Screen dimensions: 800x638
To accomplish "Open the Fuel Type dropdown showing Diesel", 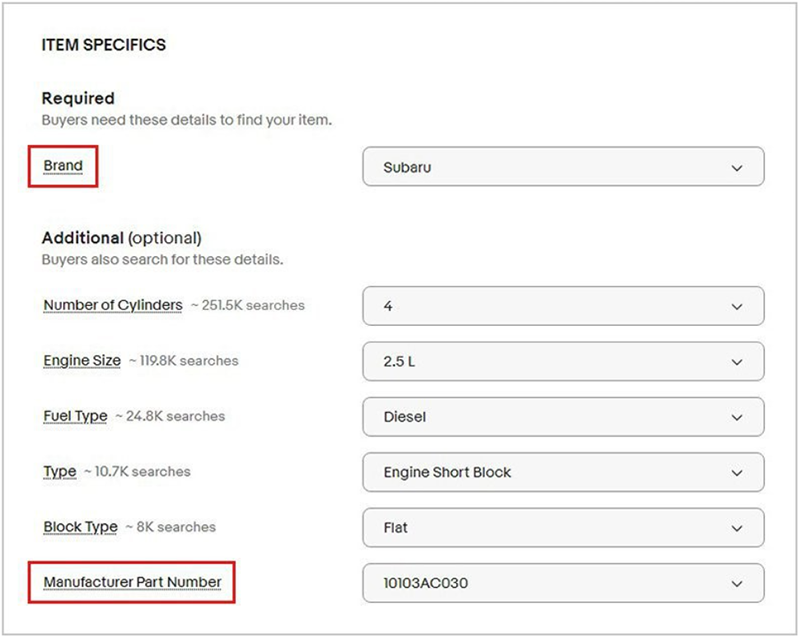I will click(x=563, y=417).
